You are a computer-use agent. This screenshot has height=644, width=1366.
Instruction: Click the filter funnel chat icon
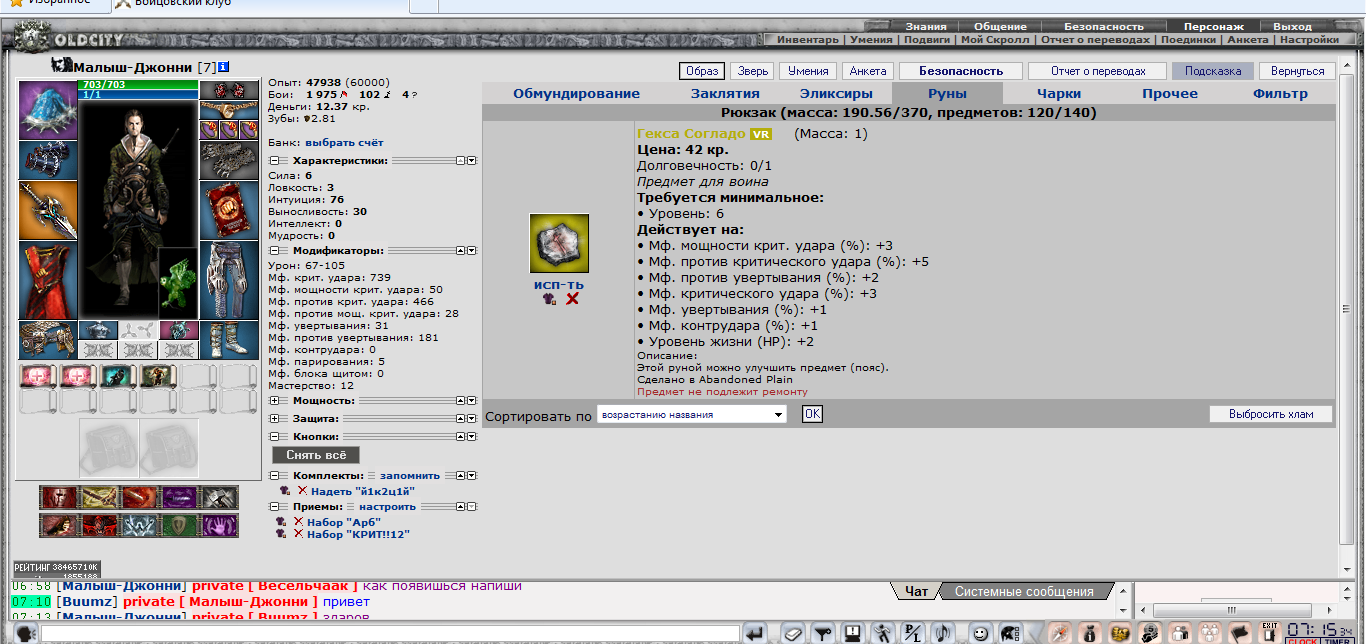click(823, 633)
